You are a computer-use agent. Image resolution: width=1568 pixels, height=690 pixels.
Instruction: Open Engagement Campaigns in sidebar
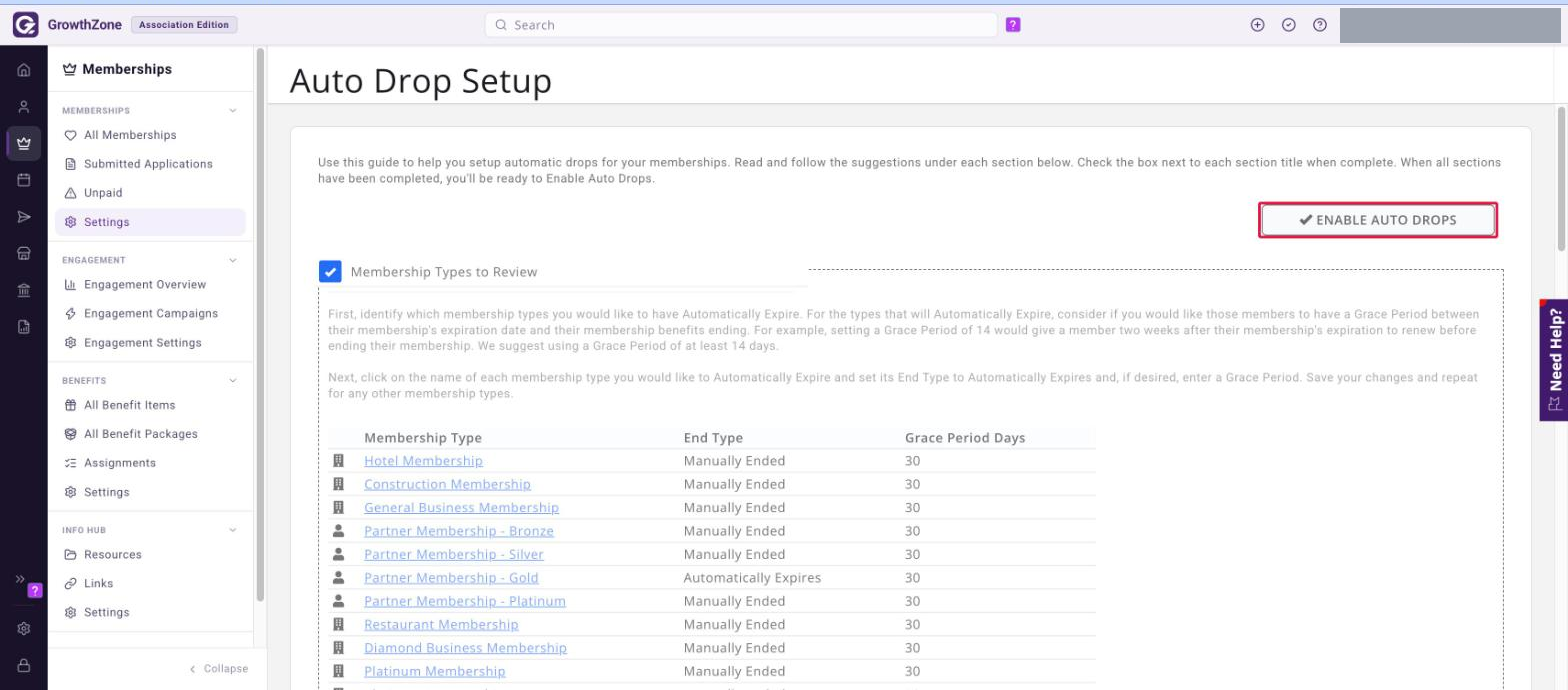(150, 314)
